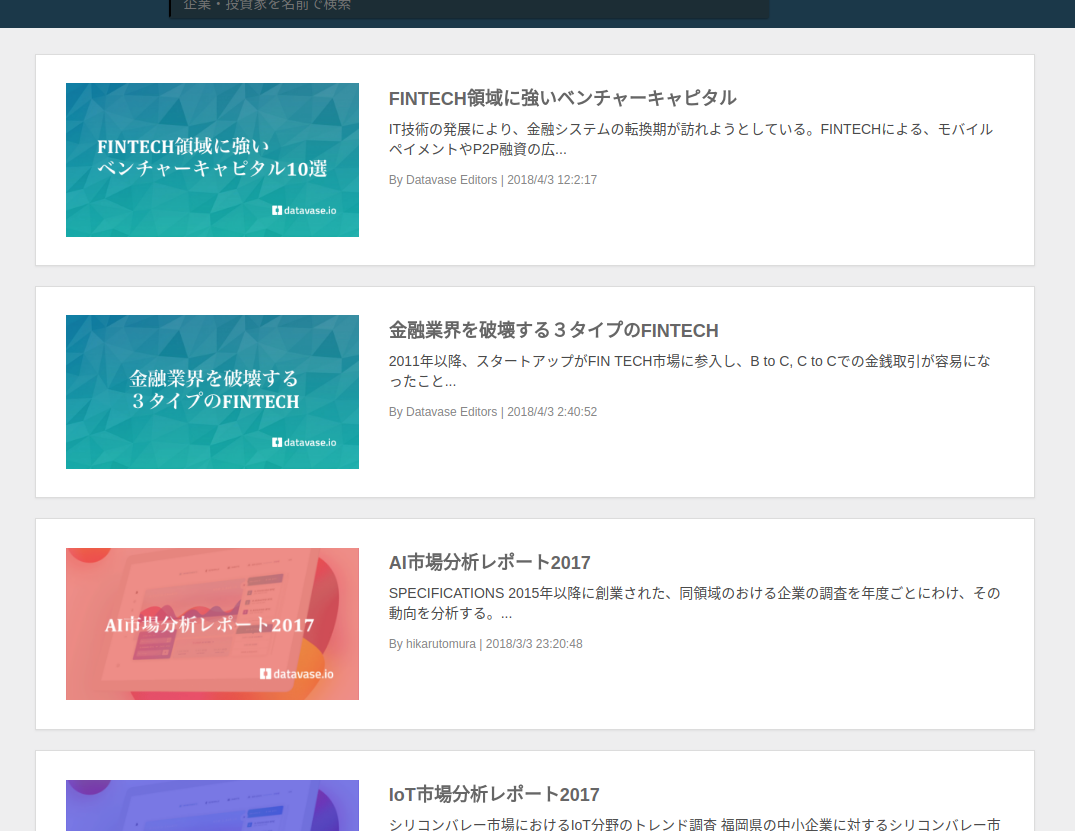Click the excerpt starting シリコンバレー市場におけるIoT
The height and width of the screenshot is (831, 1075).
[x=694, y=823]
